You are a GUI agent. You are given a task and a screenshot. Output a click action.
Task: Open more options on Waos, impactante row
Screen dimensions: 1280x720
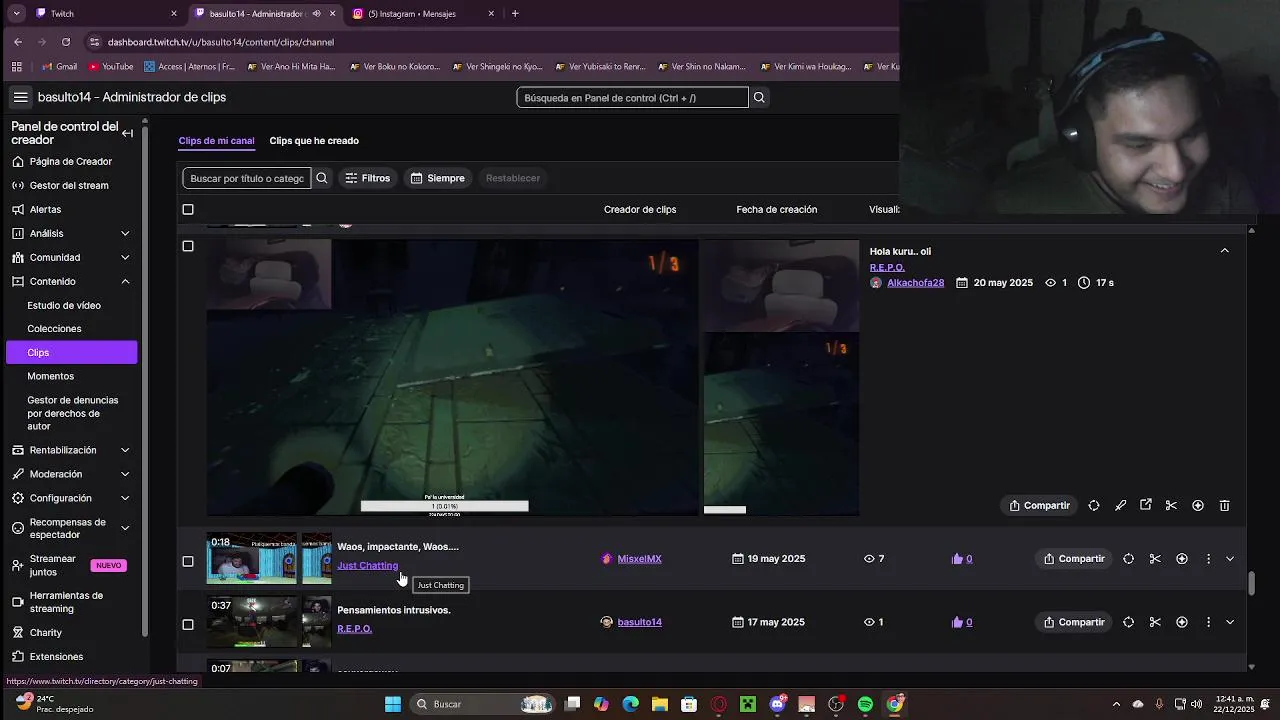click(x=1208, y=559)
